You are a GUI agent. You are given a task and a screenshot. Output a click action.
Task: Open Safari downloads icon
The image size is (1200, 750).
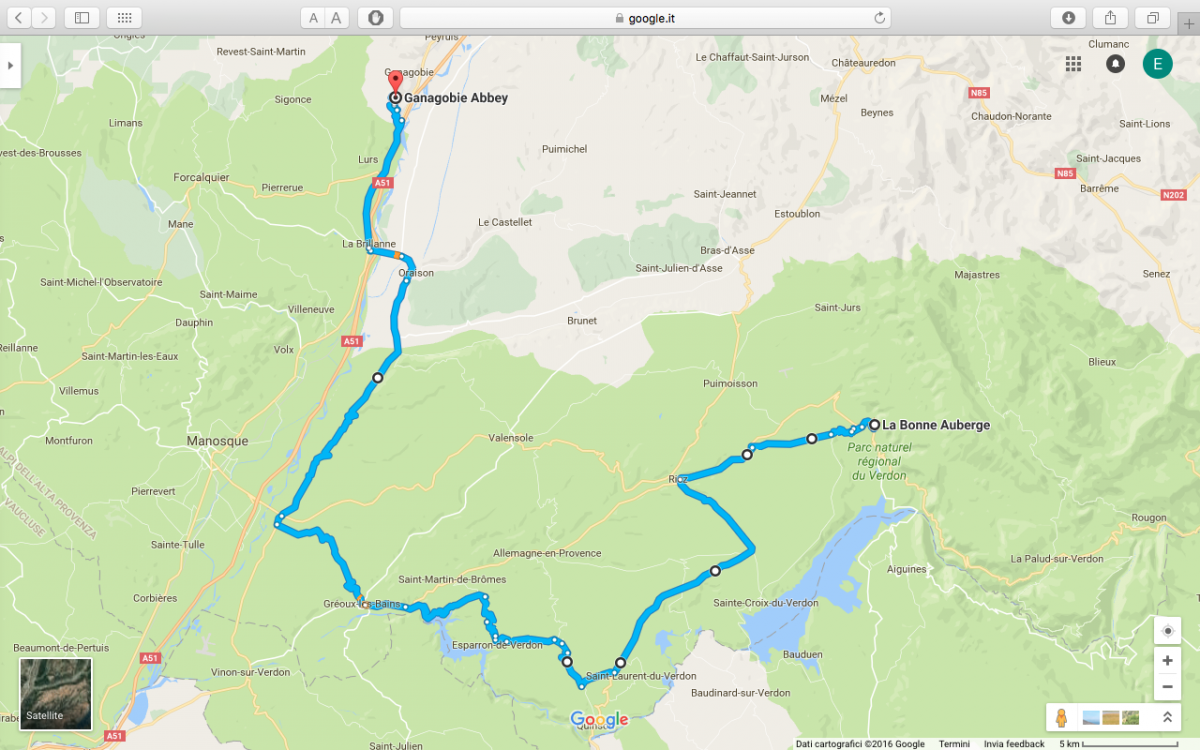1069,18
